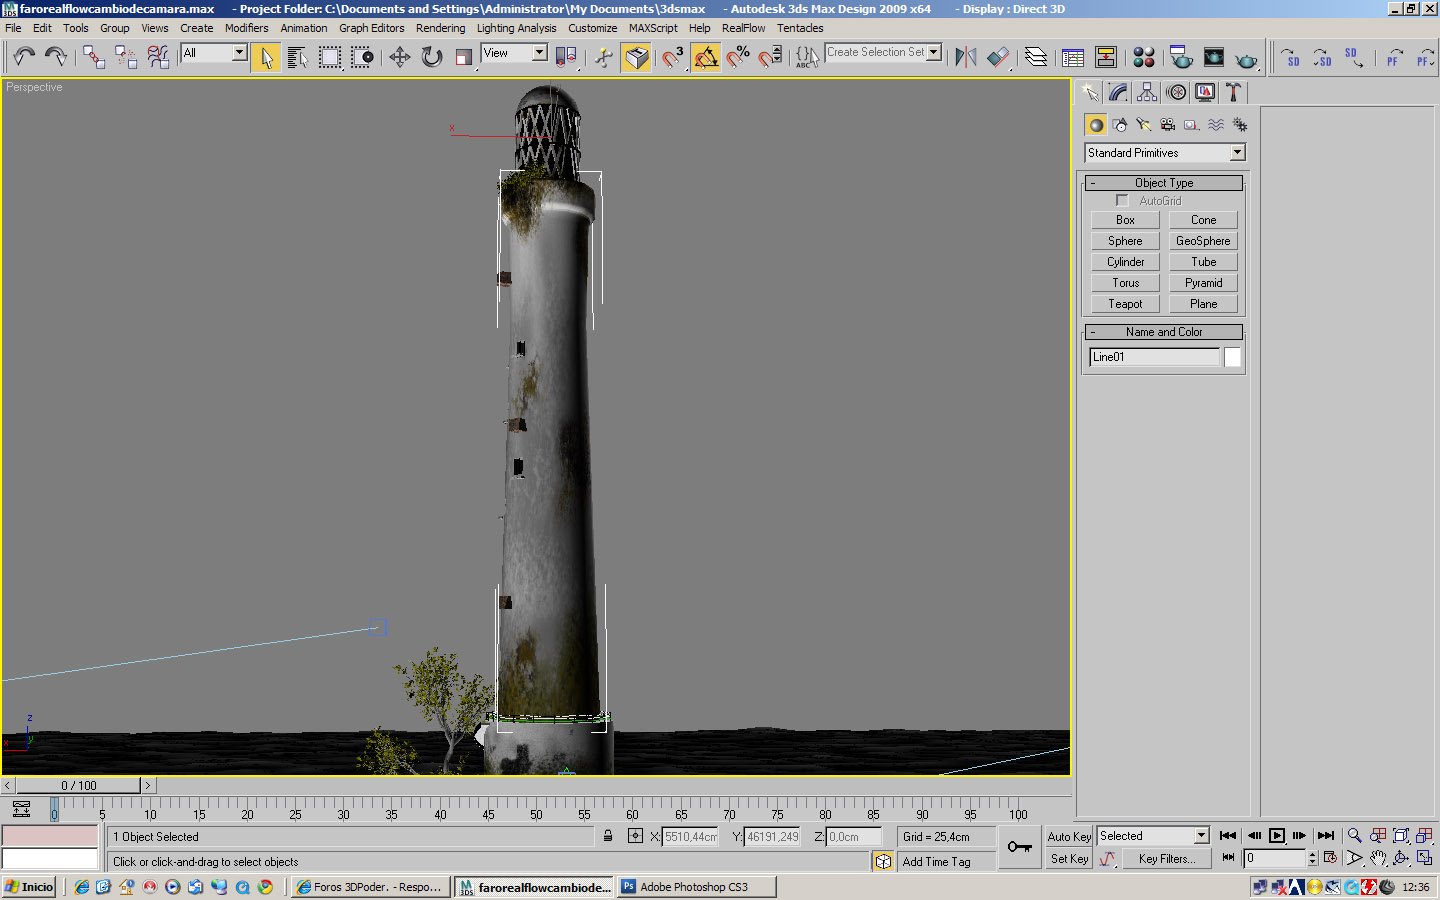Expand the Create Selection Set dropdown
1440x900 pixels.
click(934, 52)
